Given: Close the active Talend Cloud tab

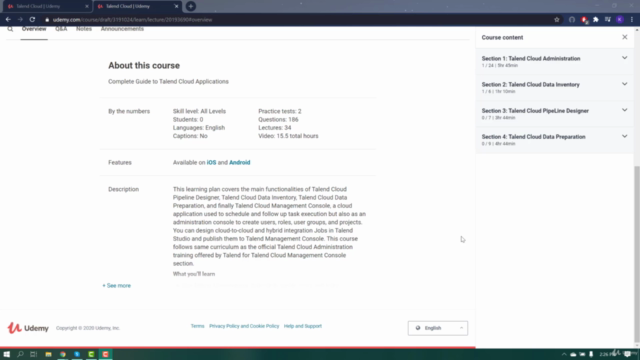Looking at the screenshot, I should 176,7.
